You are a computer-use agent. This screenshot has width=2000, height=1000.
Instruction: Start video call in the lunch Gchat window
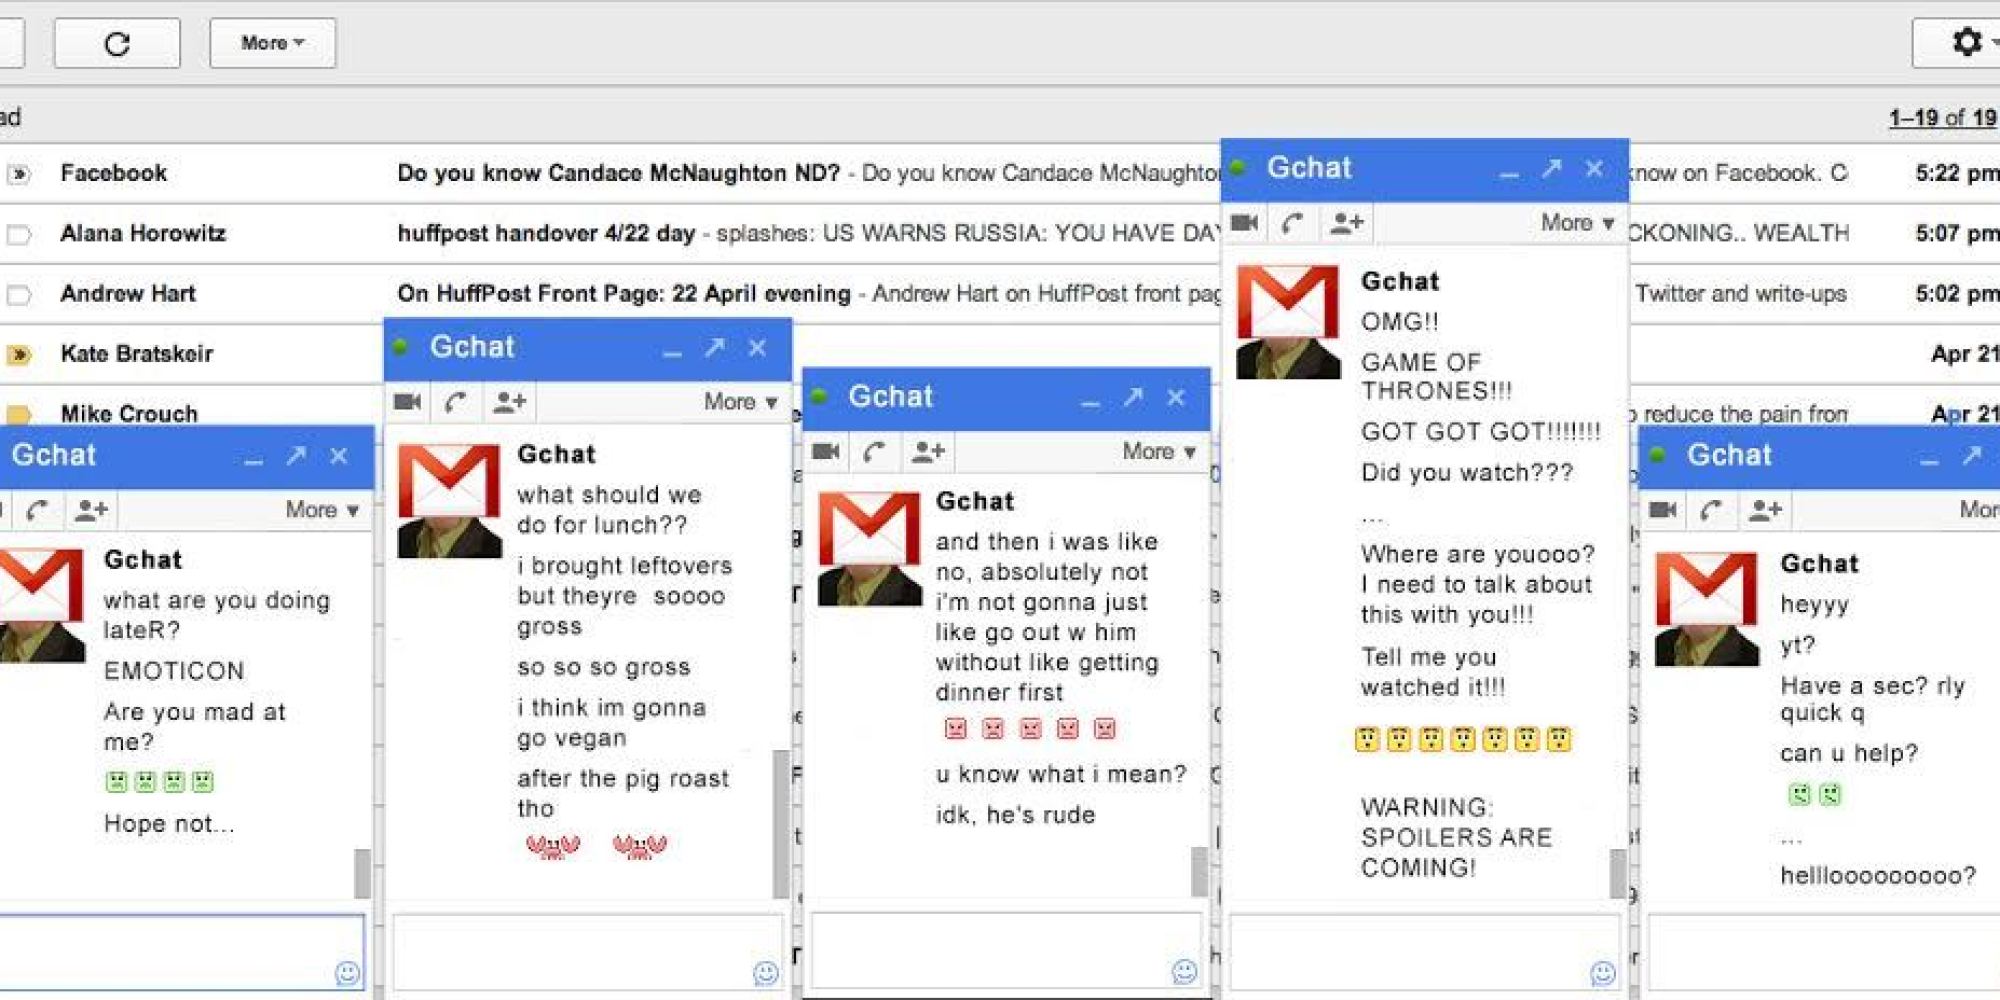407,402
